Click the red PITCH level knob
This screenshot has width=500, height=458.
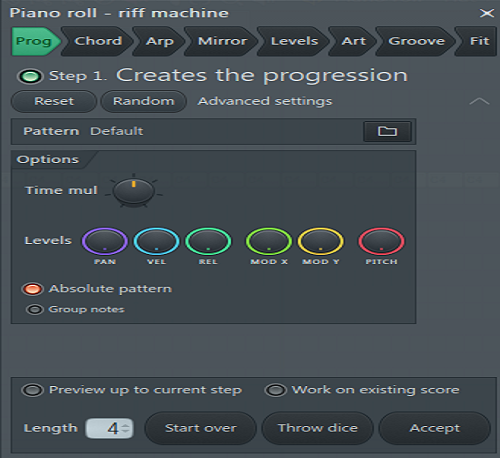(x=381, y=241)
